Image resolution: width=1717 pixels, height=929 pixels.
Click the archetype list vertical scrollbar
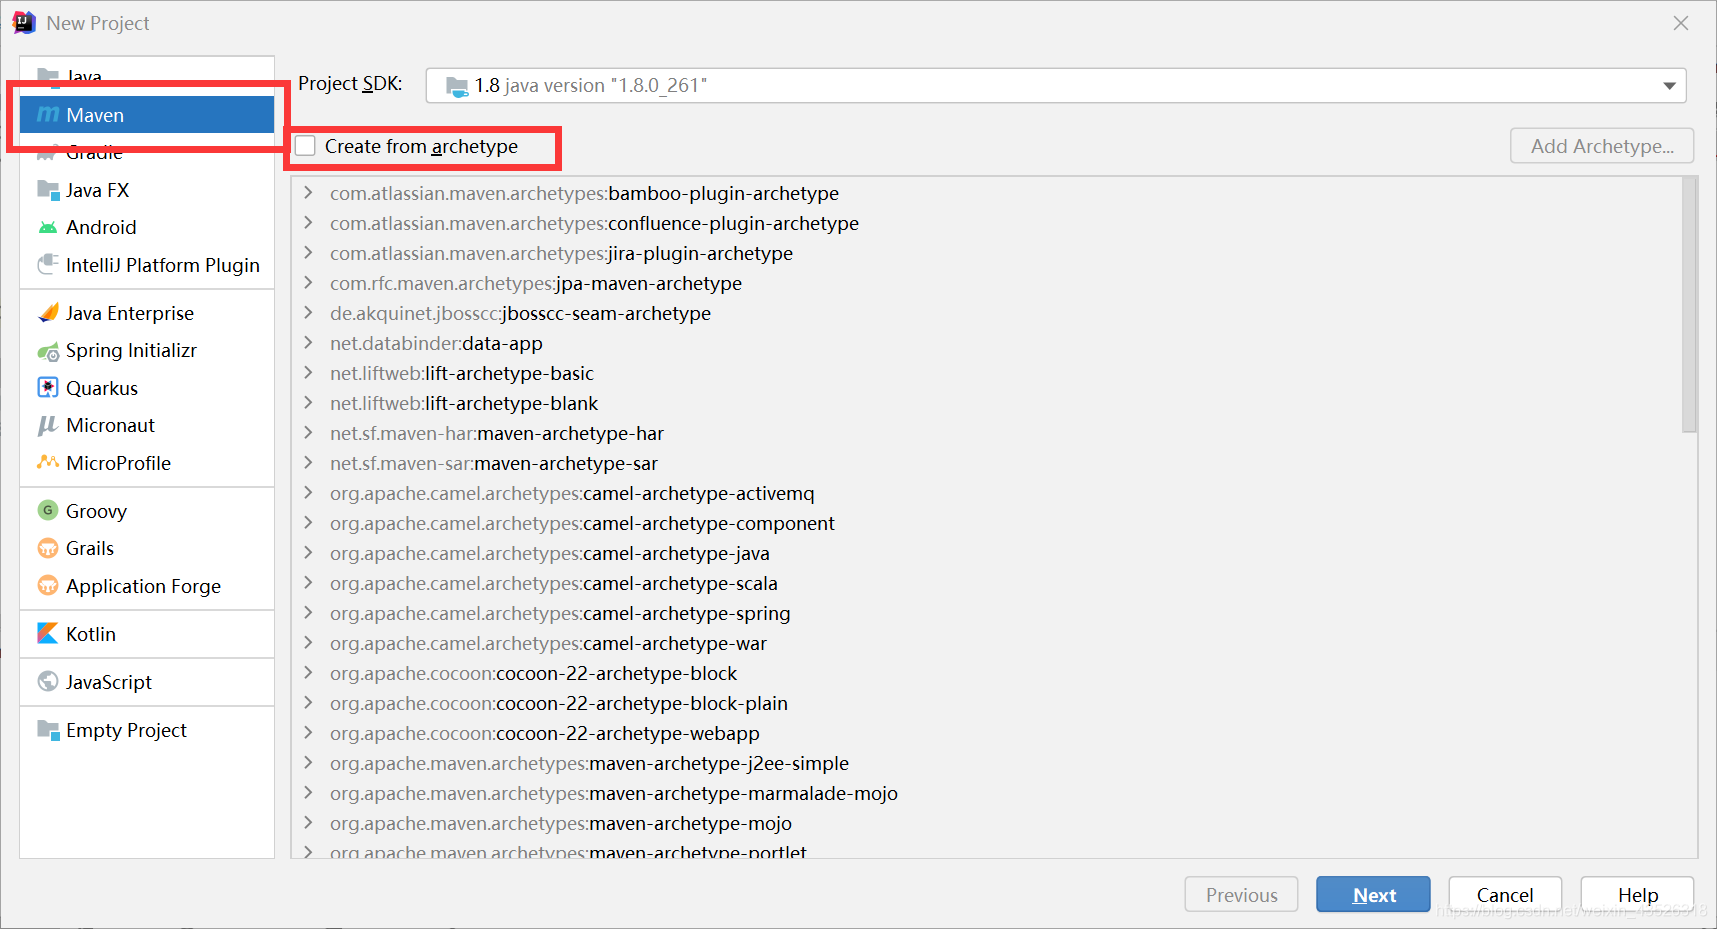(1689, 305)
